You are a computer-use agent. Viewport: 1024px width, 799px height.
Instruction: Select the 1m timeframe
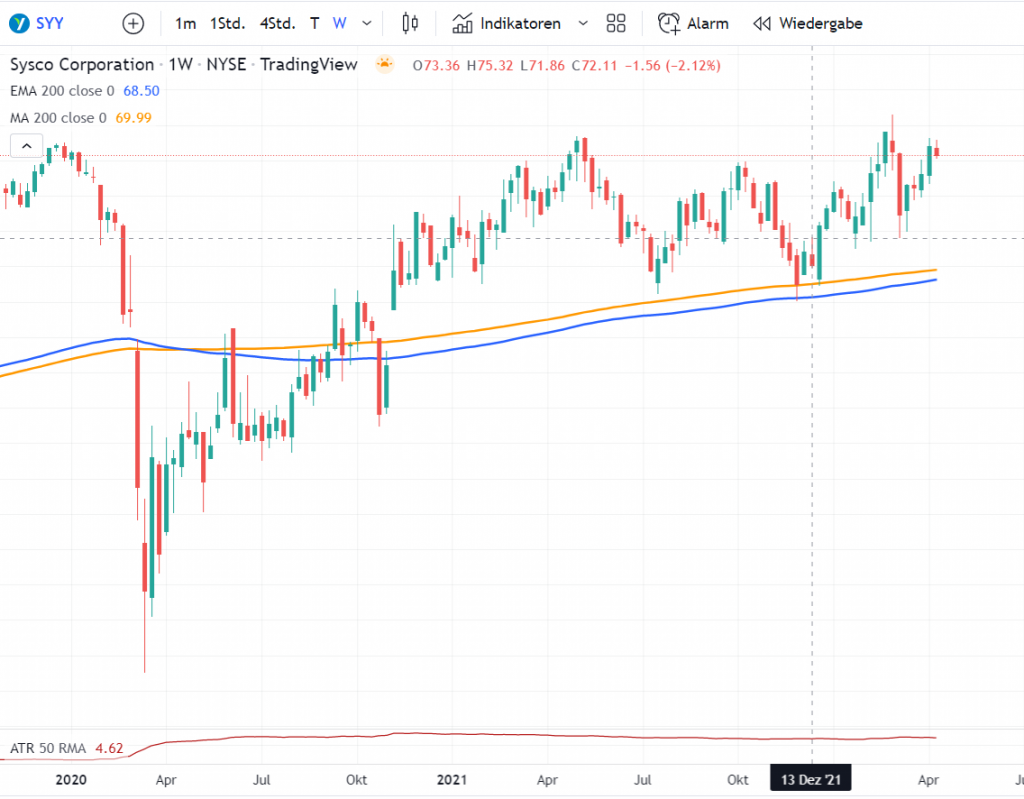(185, 23)
